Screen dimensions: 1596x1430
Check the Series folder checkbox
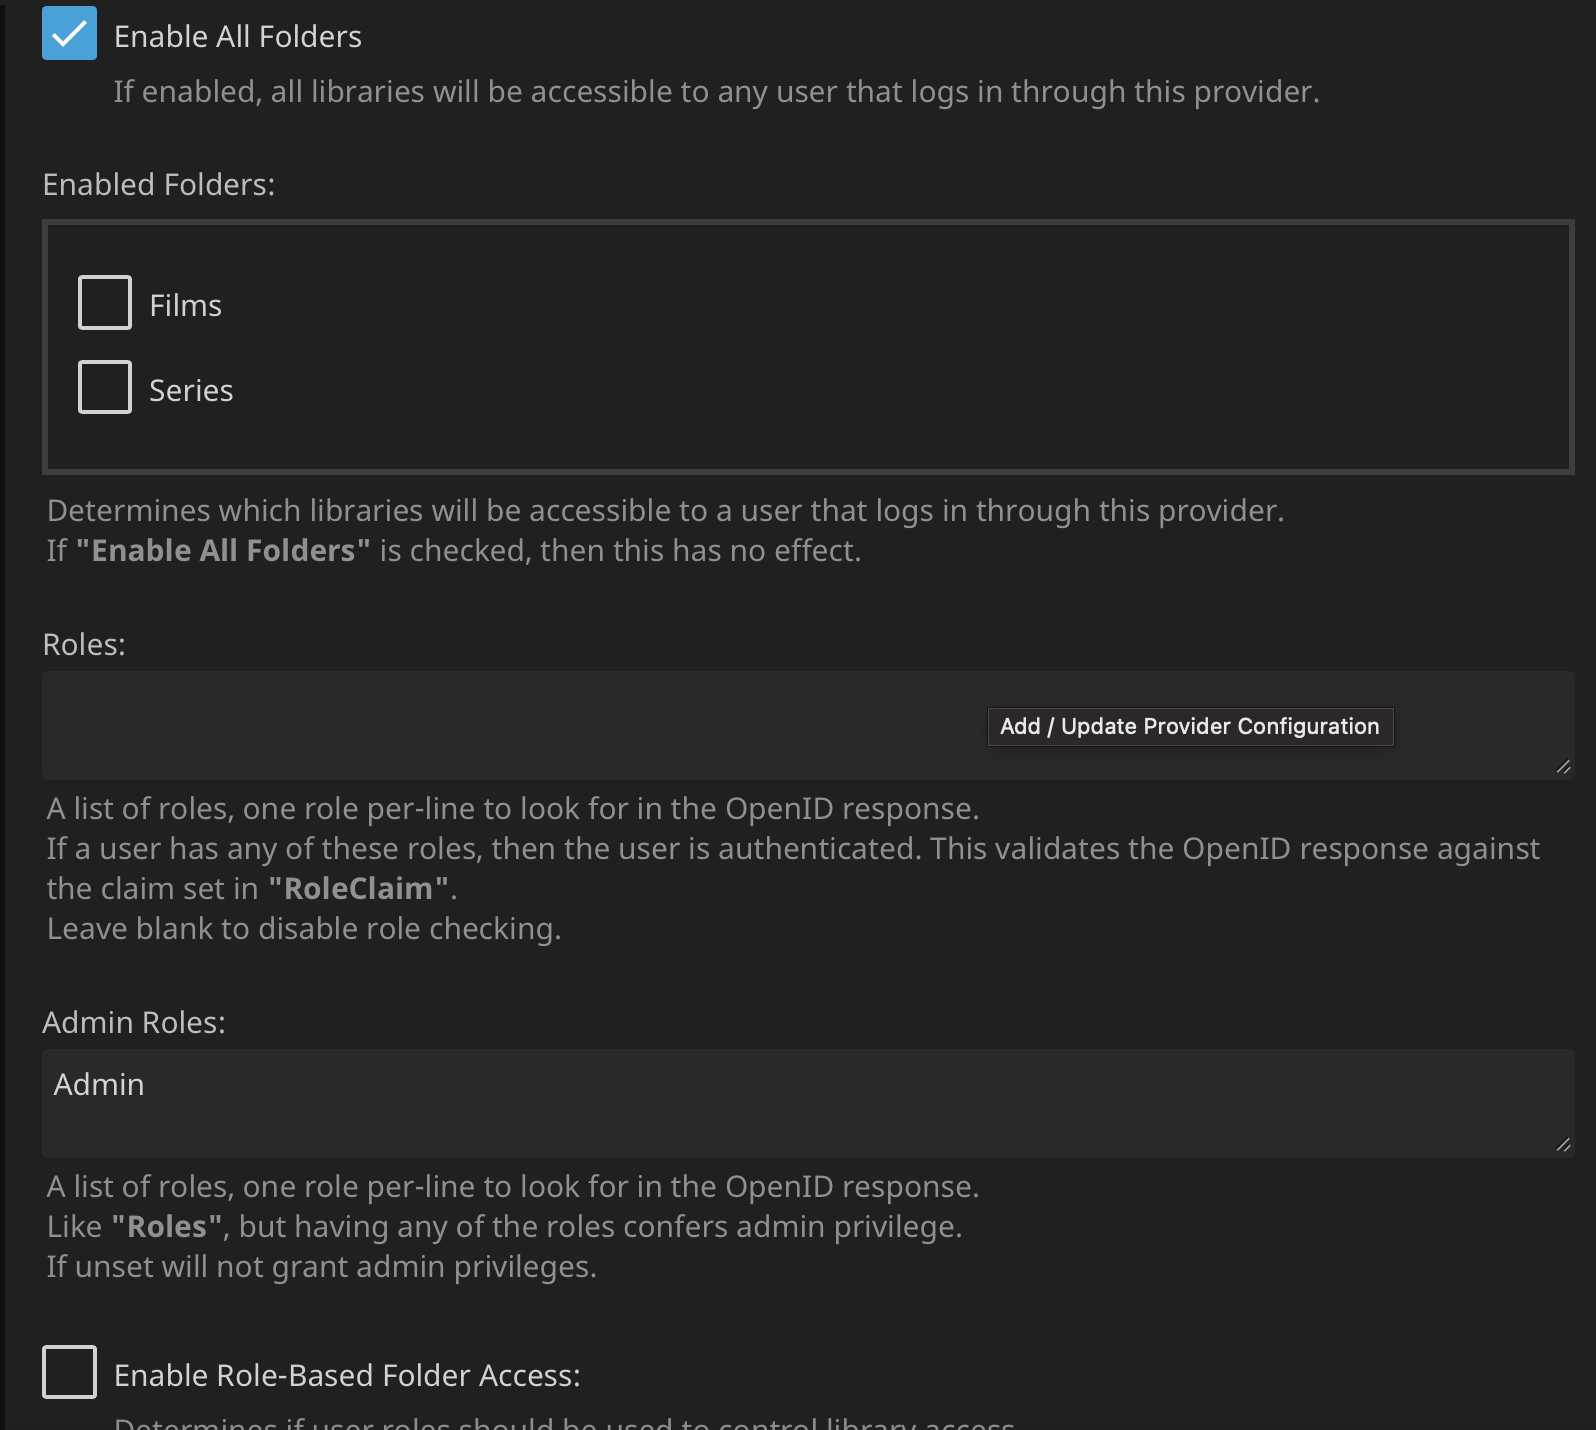coord(103,386)
